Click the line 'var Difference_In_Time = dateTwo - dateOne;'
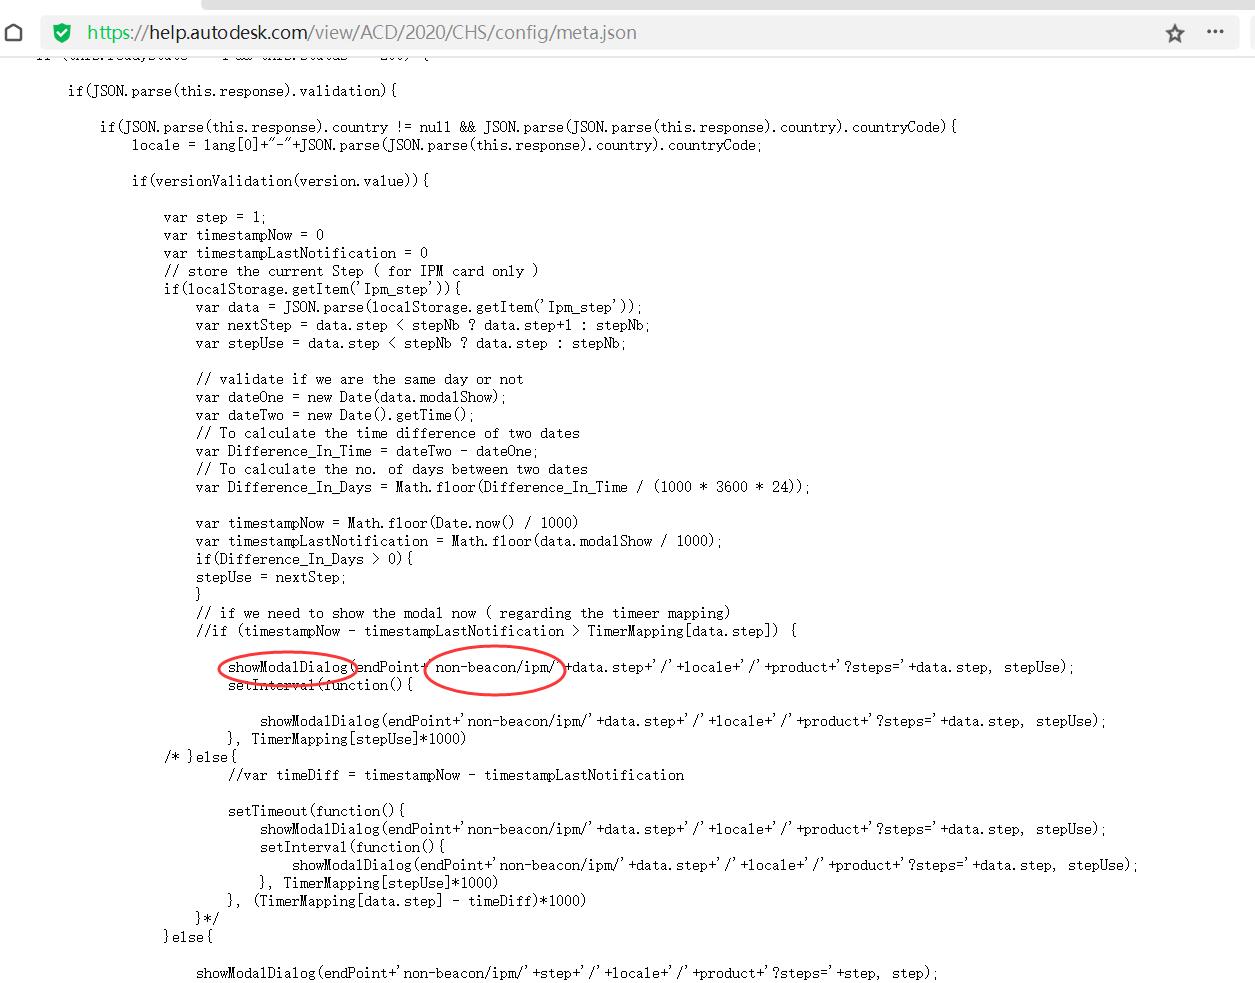 coord(367,451)
